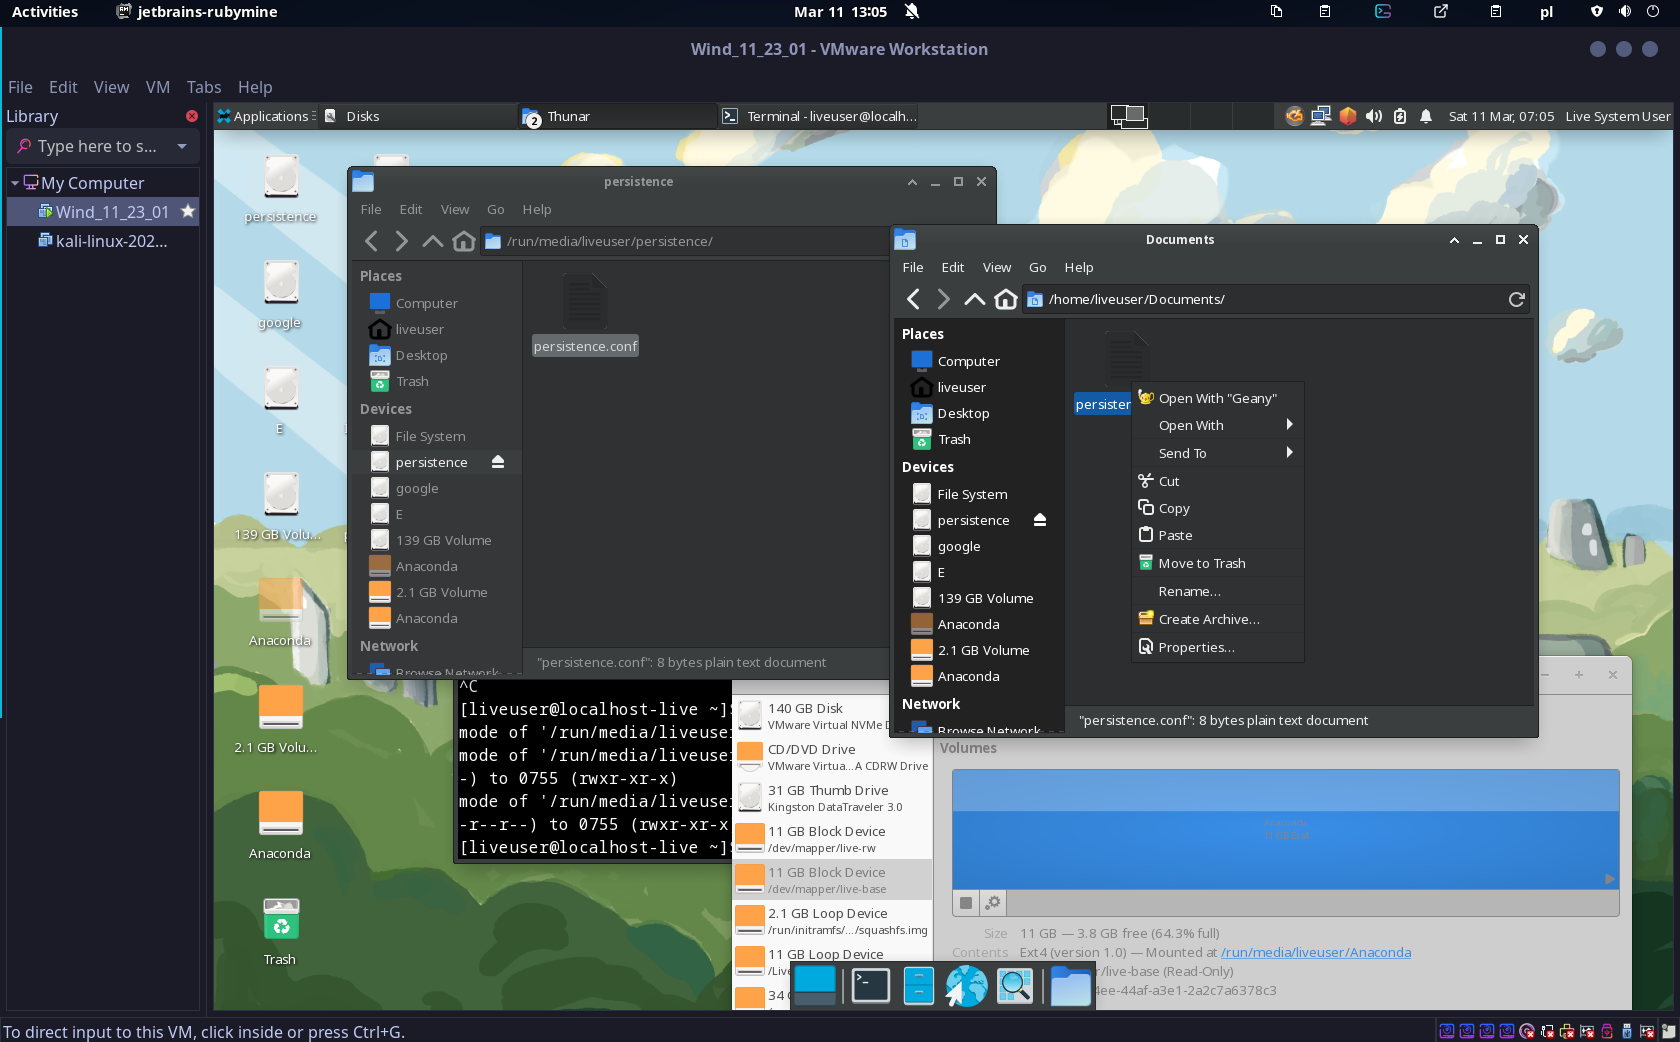Stop volume button in Disks window
The width and height of the screenshot is (1680, 1042).
pyautogui.click(x=966, y=903)
